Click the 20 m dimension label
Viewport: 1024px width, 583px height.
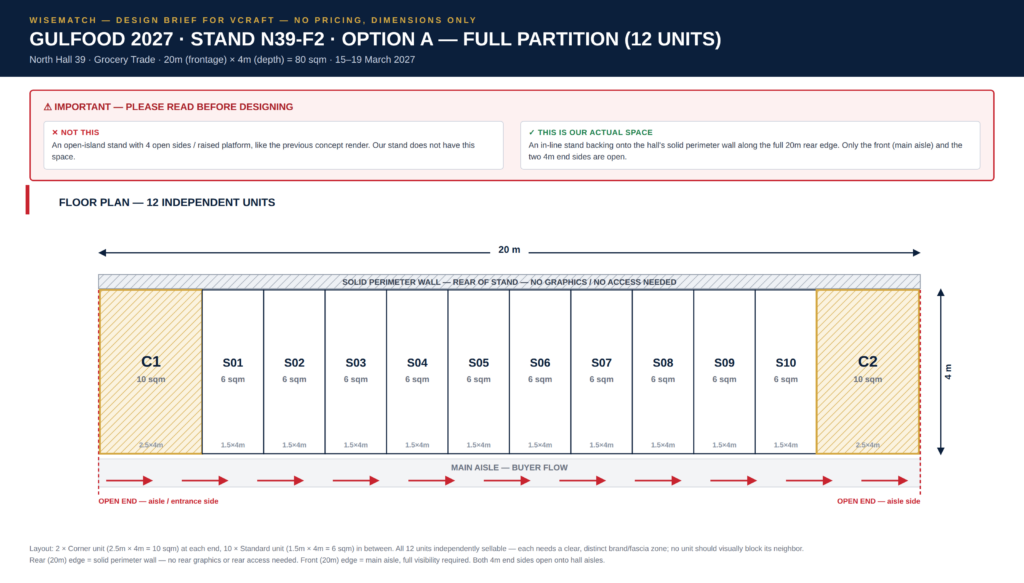pyautogui.click(x=509, y=250)
